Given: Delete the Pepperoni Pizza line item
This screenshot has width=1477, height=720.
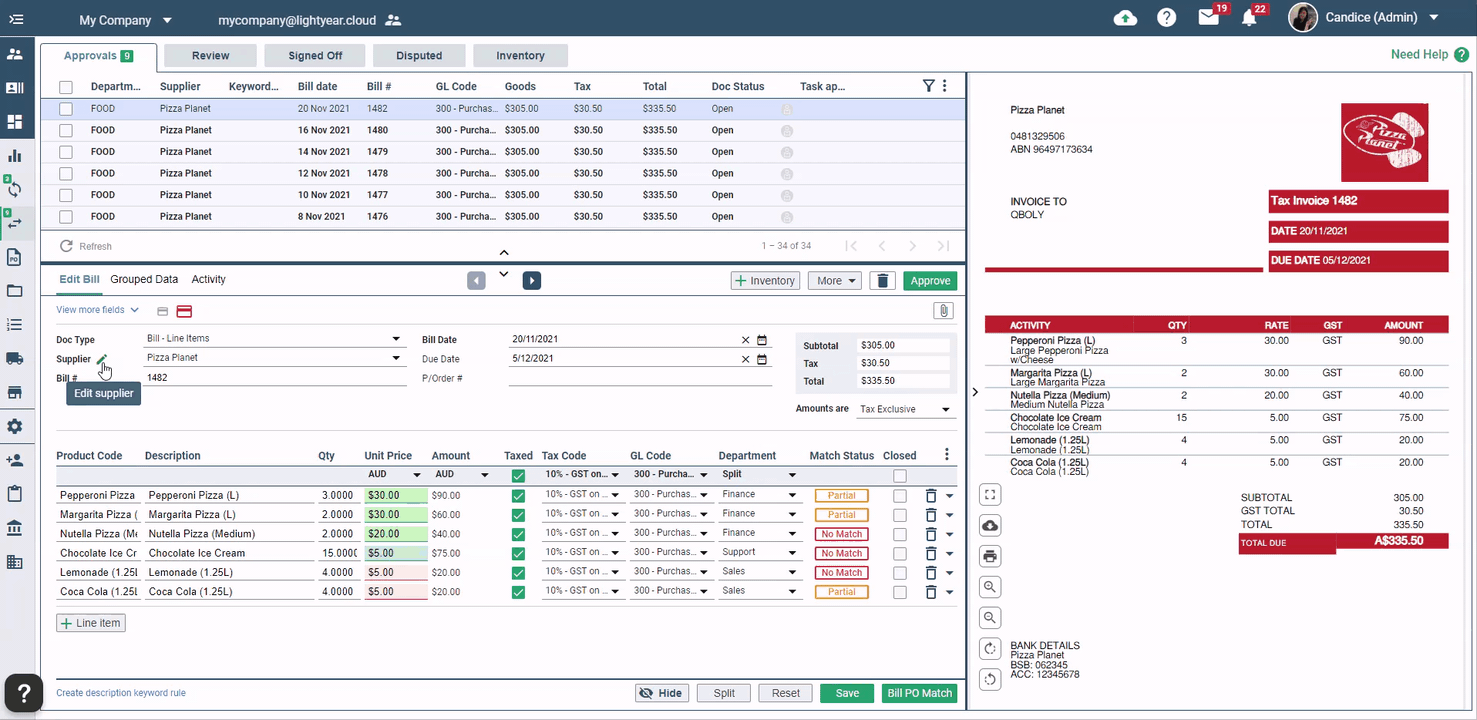Looking at the screenshot, I should [x=931, y=496].
